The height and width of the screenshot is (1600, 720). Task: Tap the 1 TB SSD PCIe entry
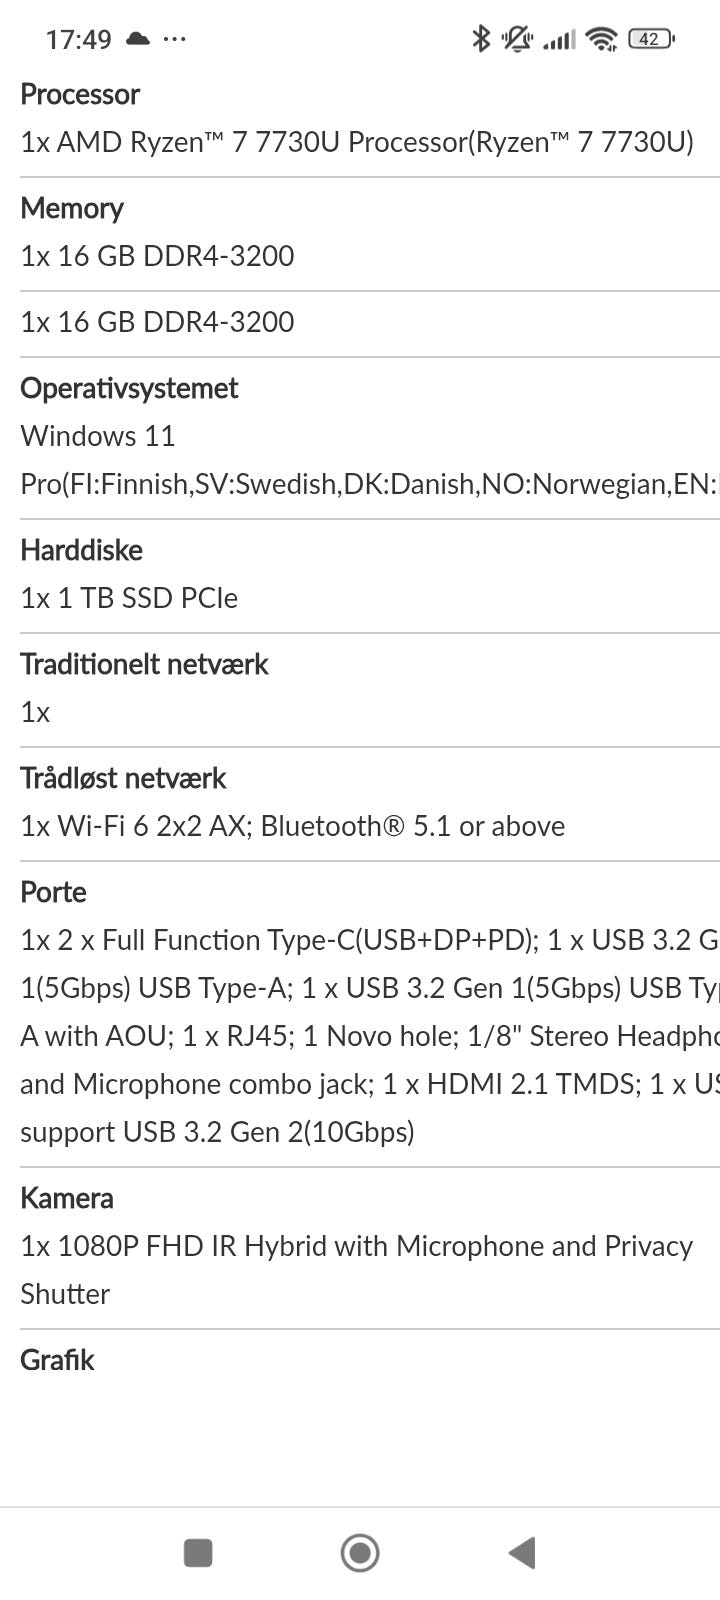(x=129, y=598)
